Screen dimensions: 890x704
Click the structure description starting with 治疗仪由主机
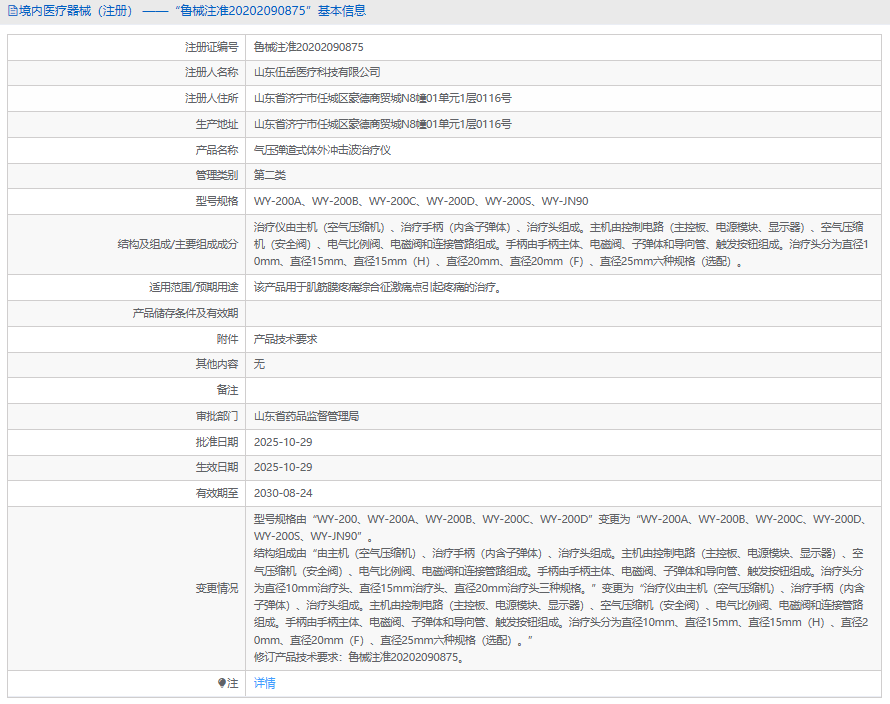[x=561, y=244]
